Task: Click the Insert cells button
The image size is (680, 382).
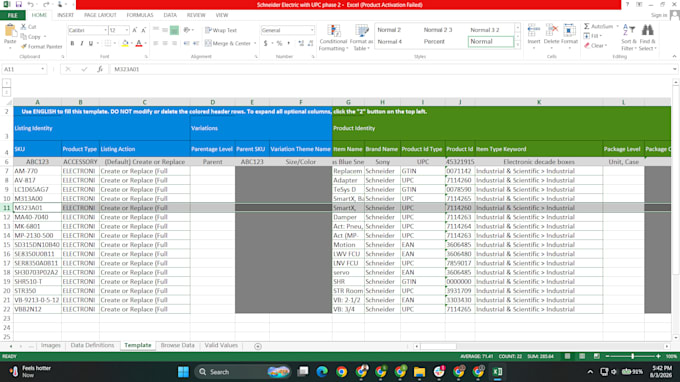Action: (534, 35)
